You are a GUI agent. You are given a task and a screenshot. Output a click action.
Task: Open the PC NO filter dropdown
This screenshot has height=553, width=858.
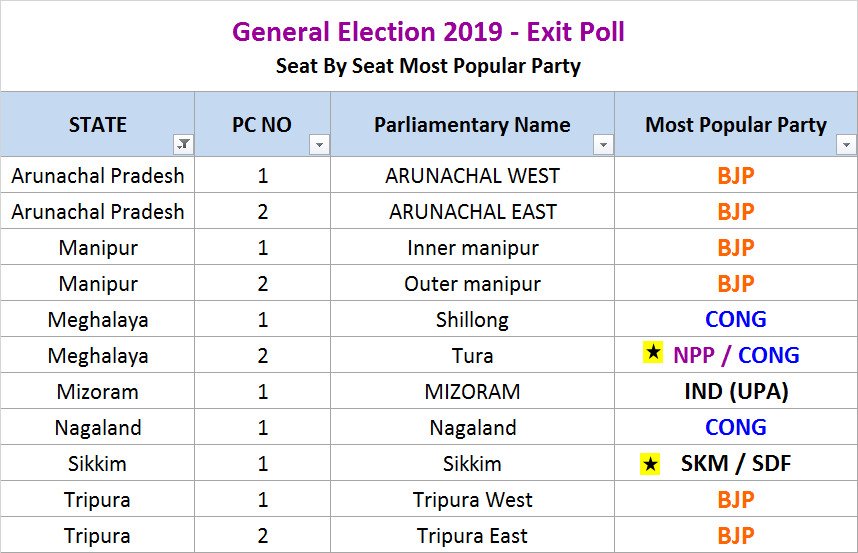click(319, 145)
